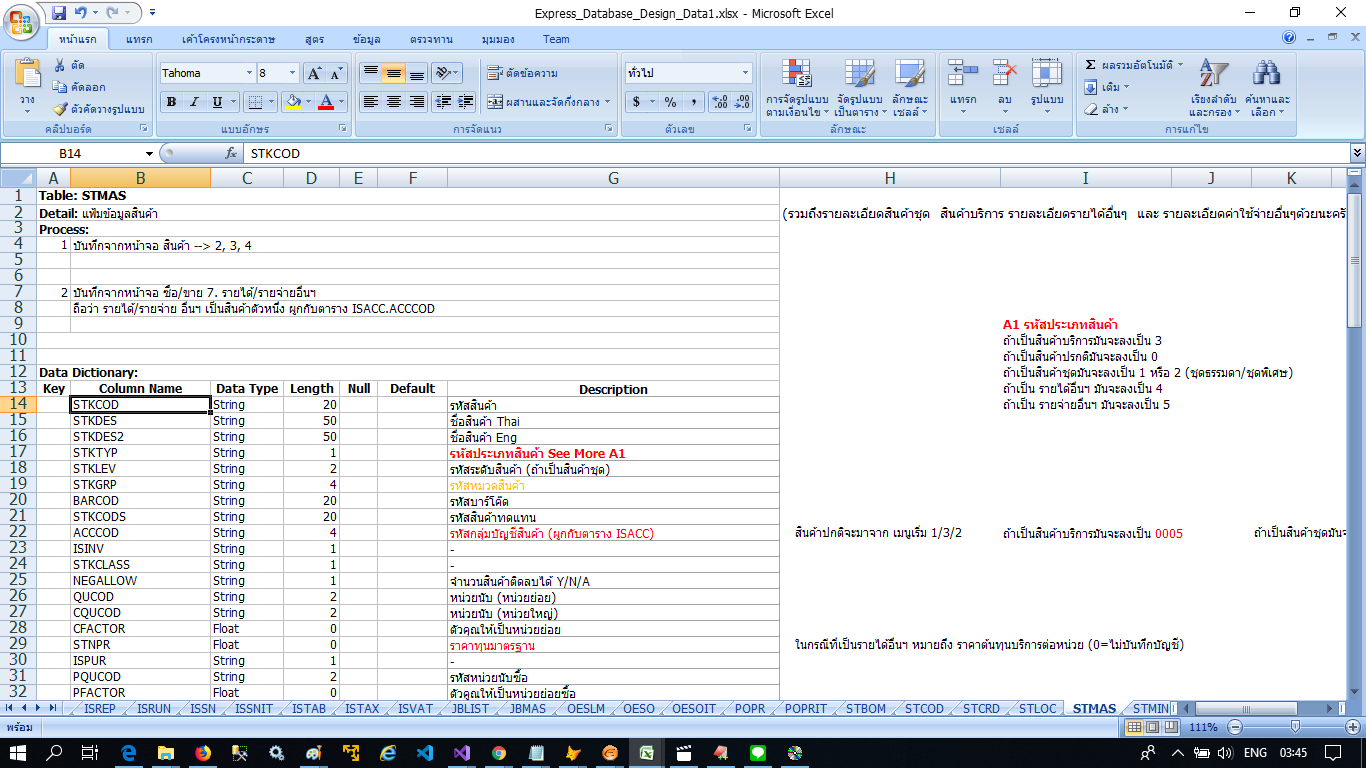Toggle Bold formatting
Viewport: 1366px width, 768px height.
coord(172,102)
